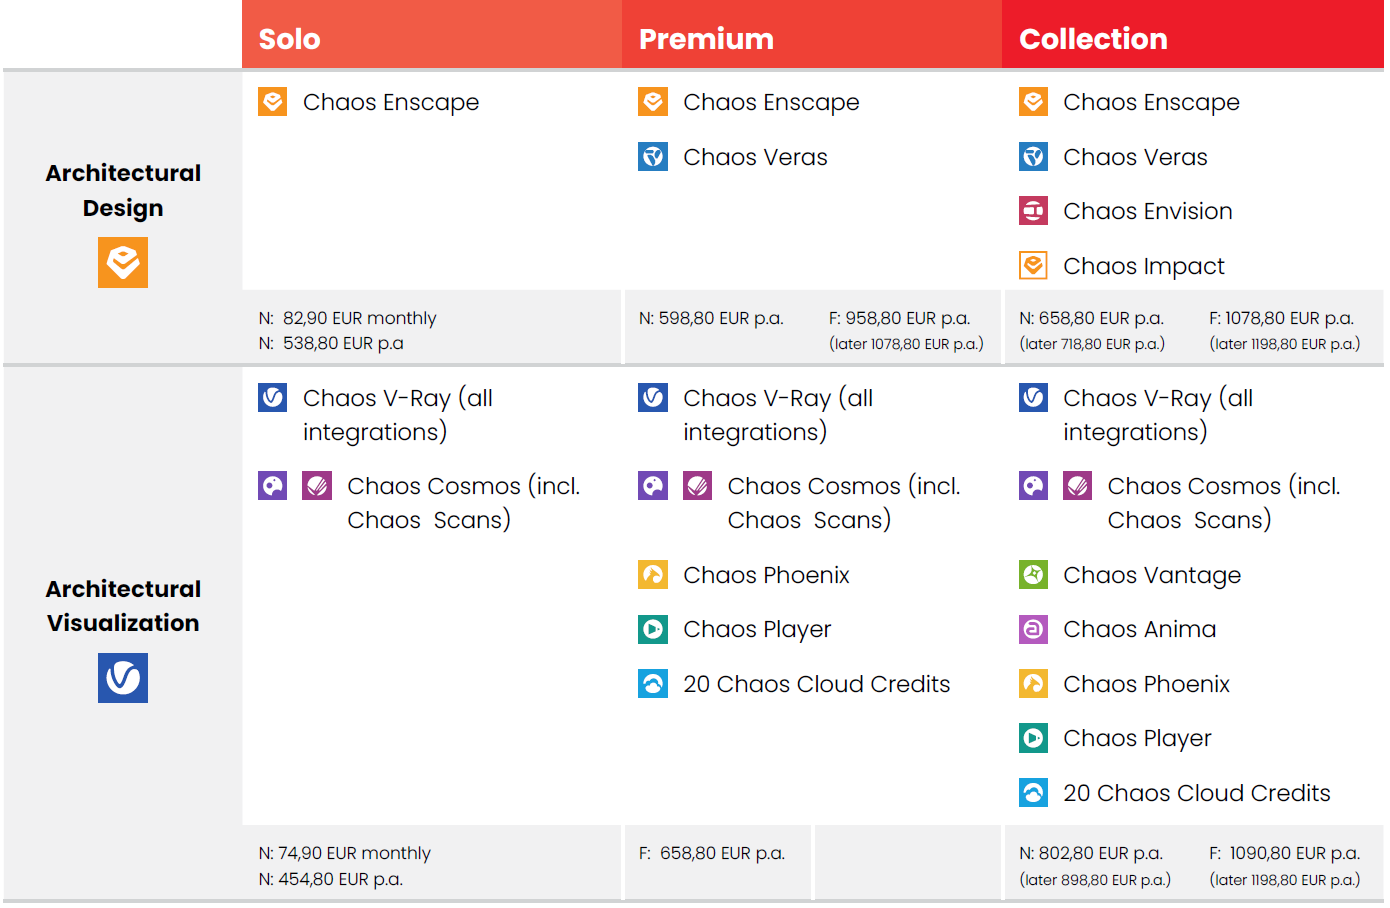
Task: Click the Chaos Impact icon
Action: (x=1033, y=266)
